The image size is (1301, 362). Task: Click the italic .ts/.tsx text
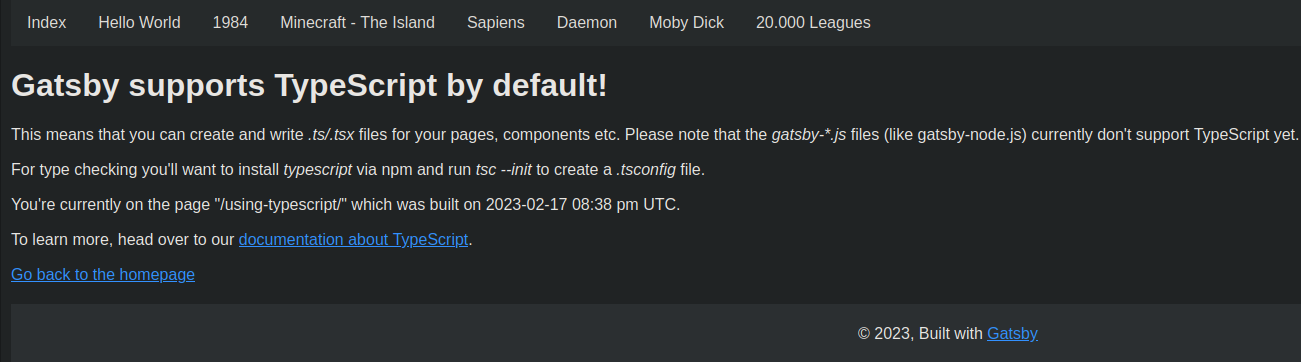click(331, 135)
